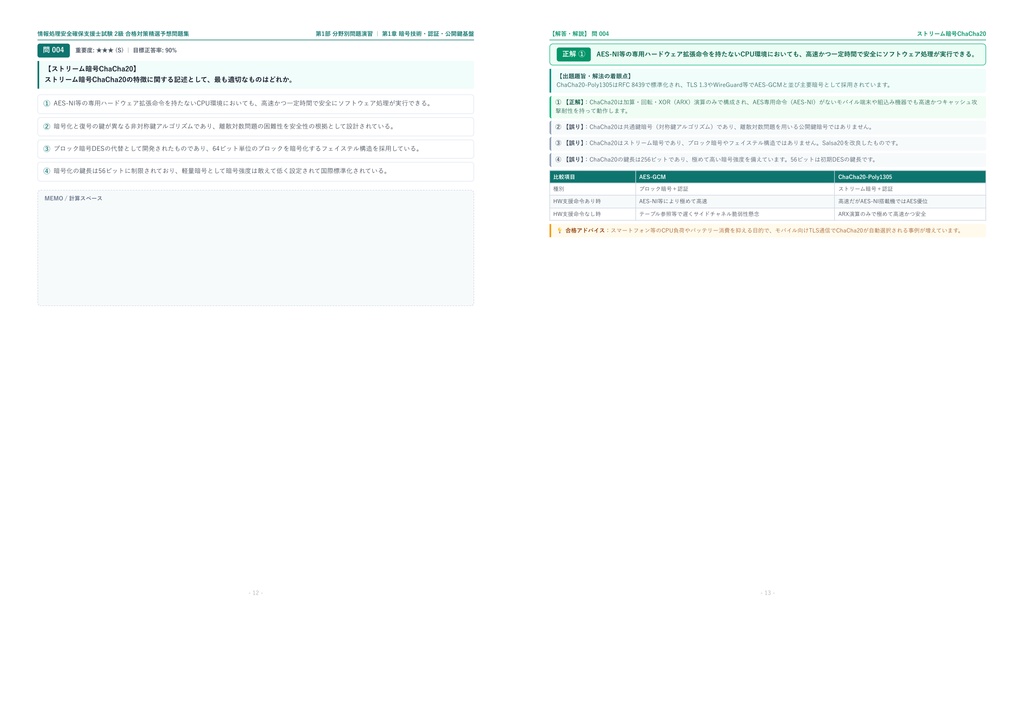
Task: Click the 正解 ① green badge
Action: click(x=573, y=54)
